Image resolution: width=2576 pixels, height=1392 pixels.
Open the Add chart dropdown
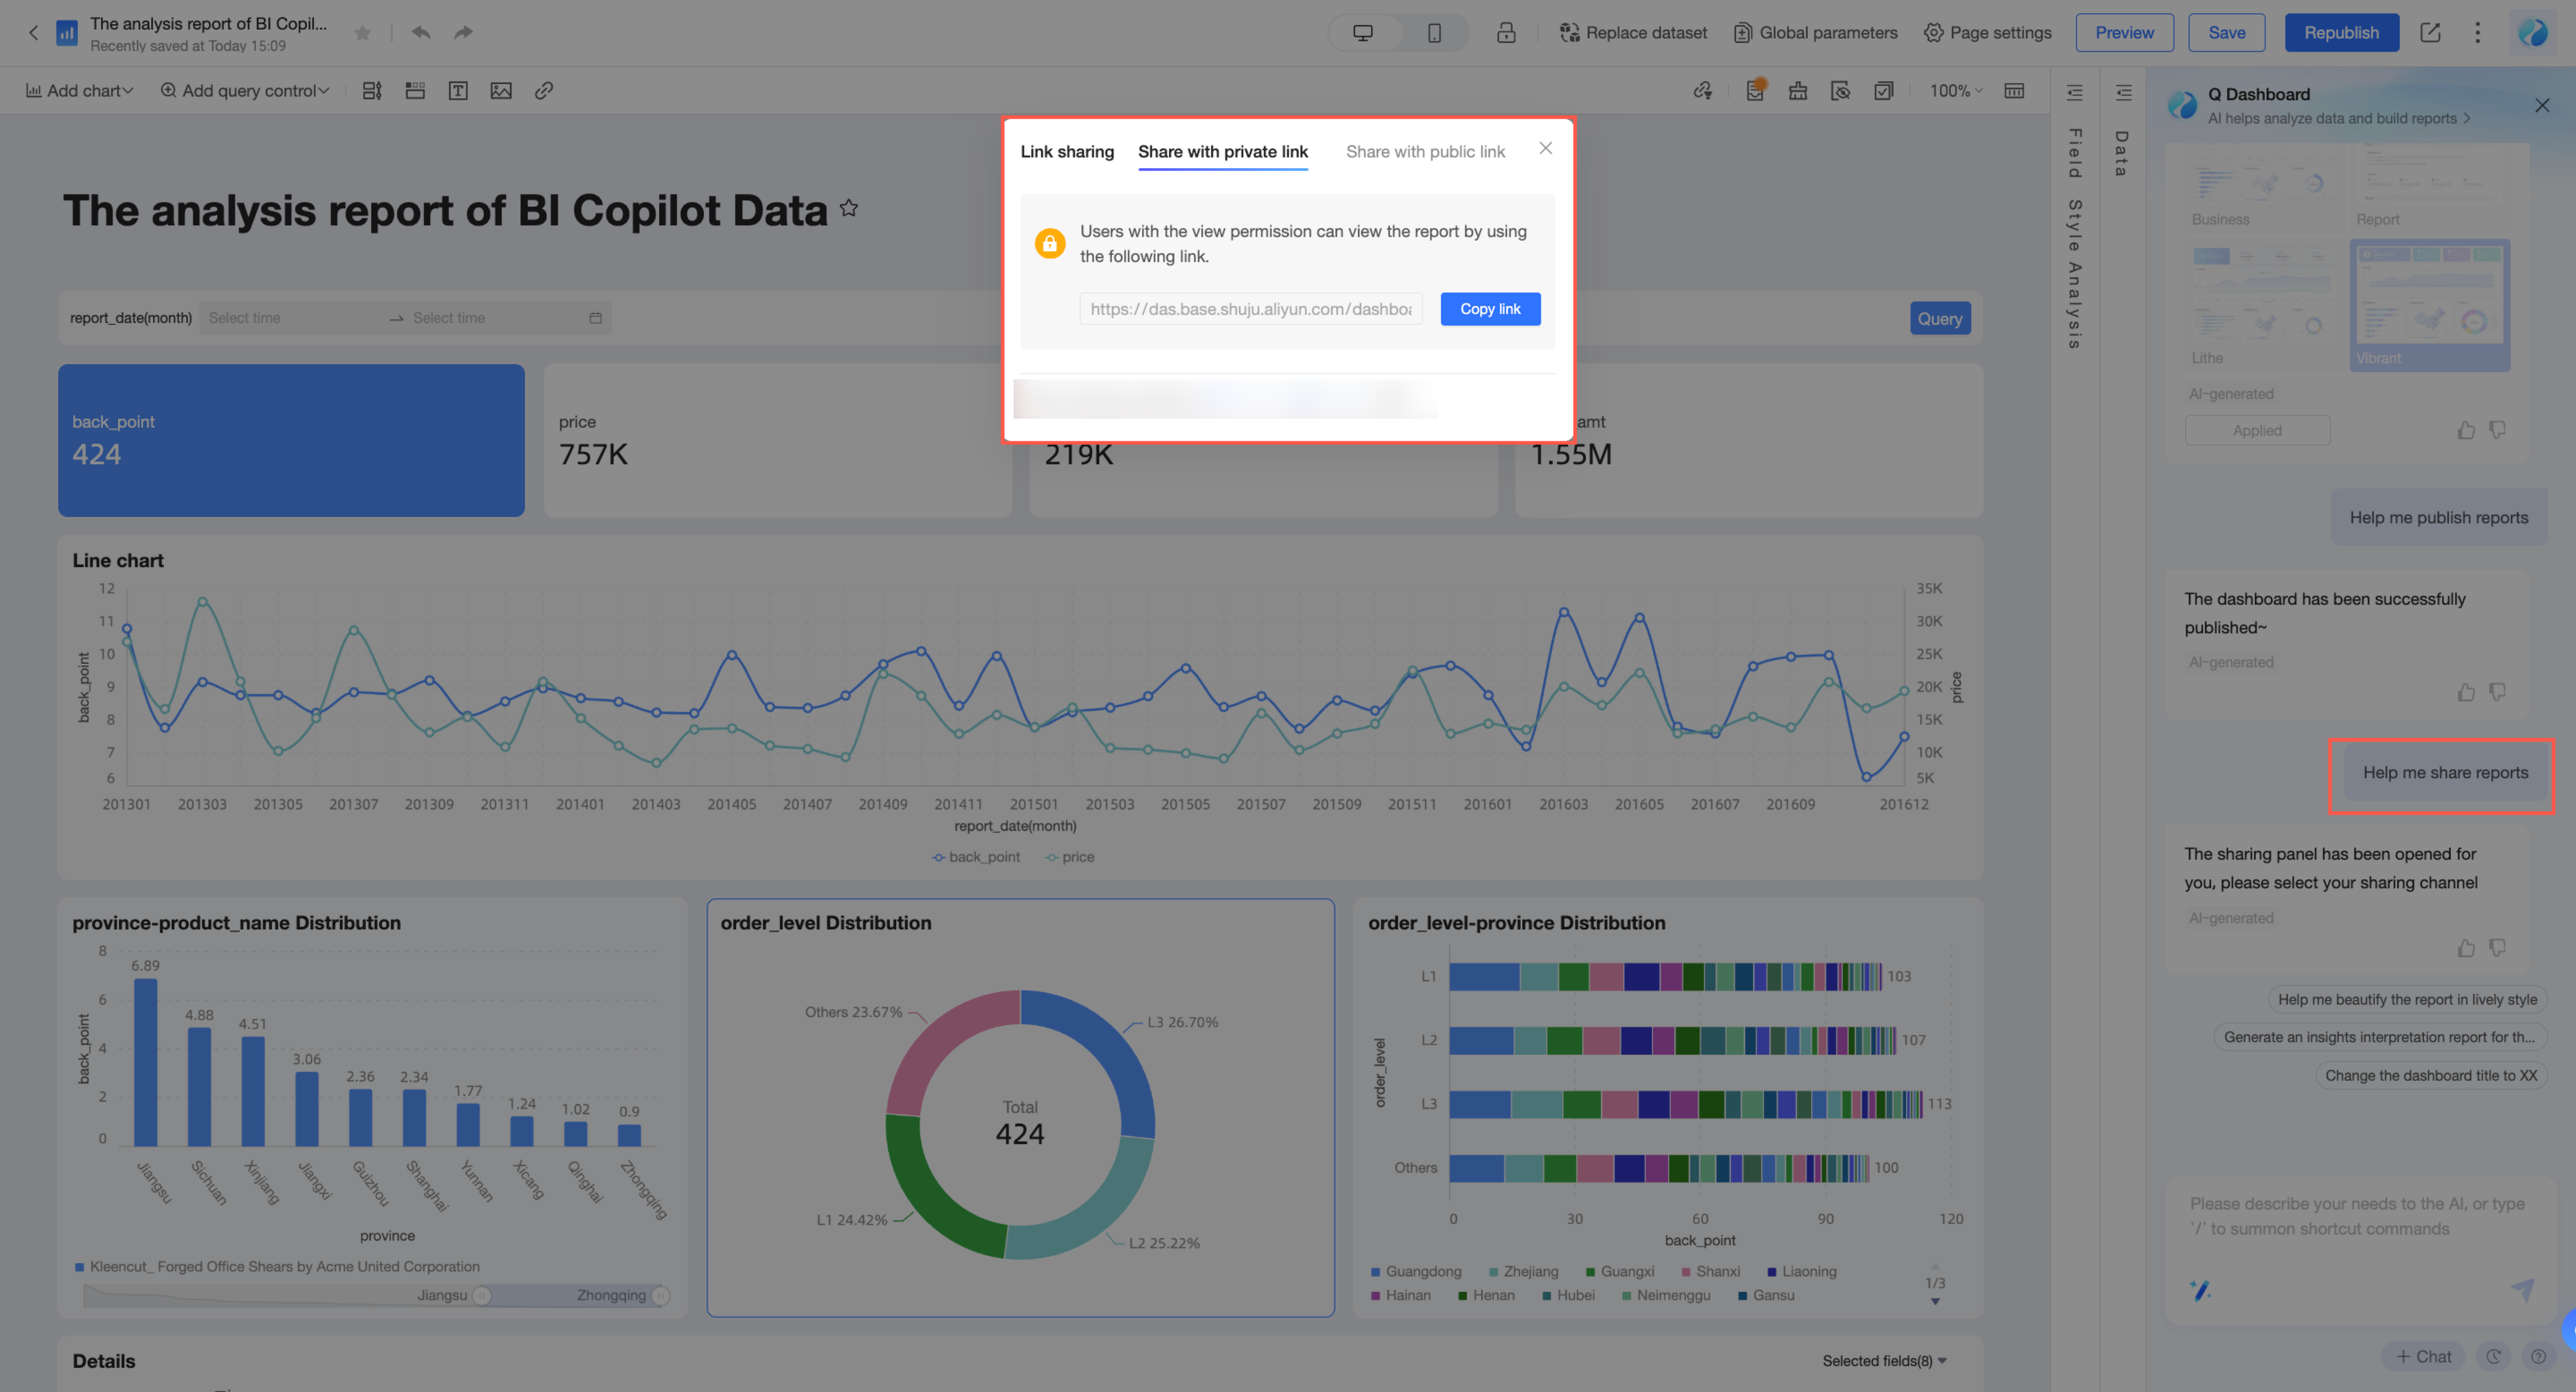79,91
